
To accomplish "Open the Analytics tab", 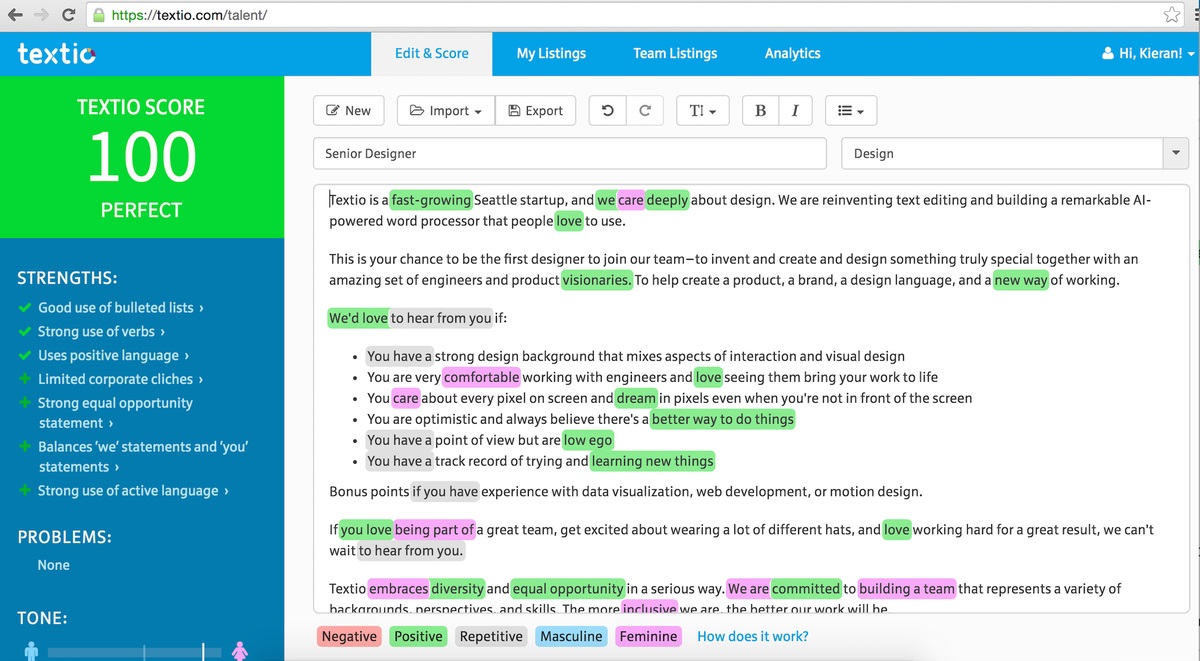I will (792, 53).
